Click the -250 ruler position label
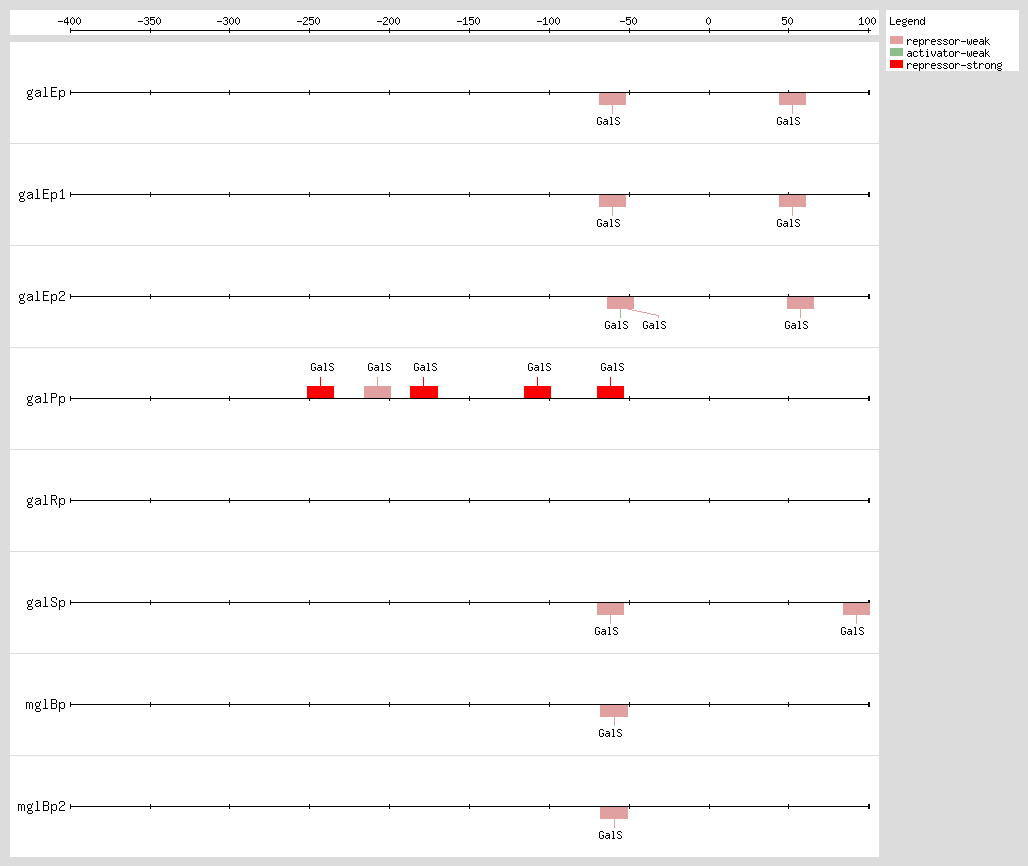Viewport: 1028px width, 866px height. 309,21
